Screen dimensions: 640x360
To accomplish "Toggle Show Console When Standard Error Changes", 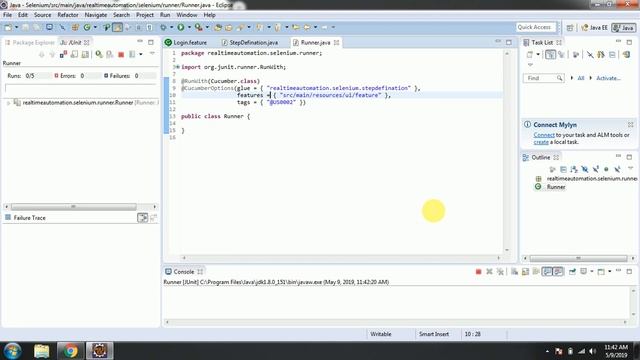I will (x=558, y=271).
